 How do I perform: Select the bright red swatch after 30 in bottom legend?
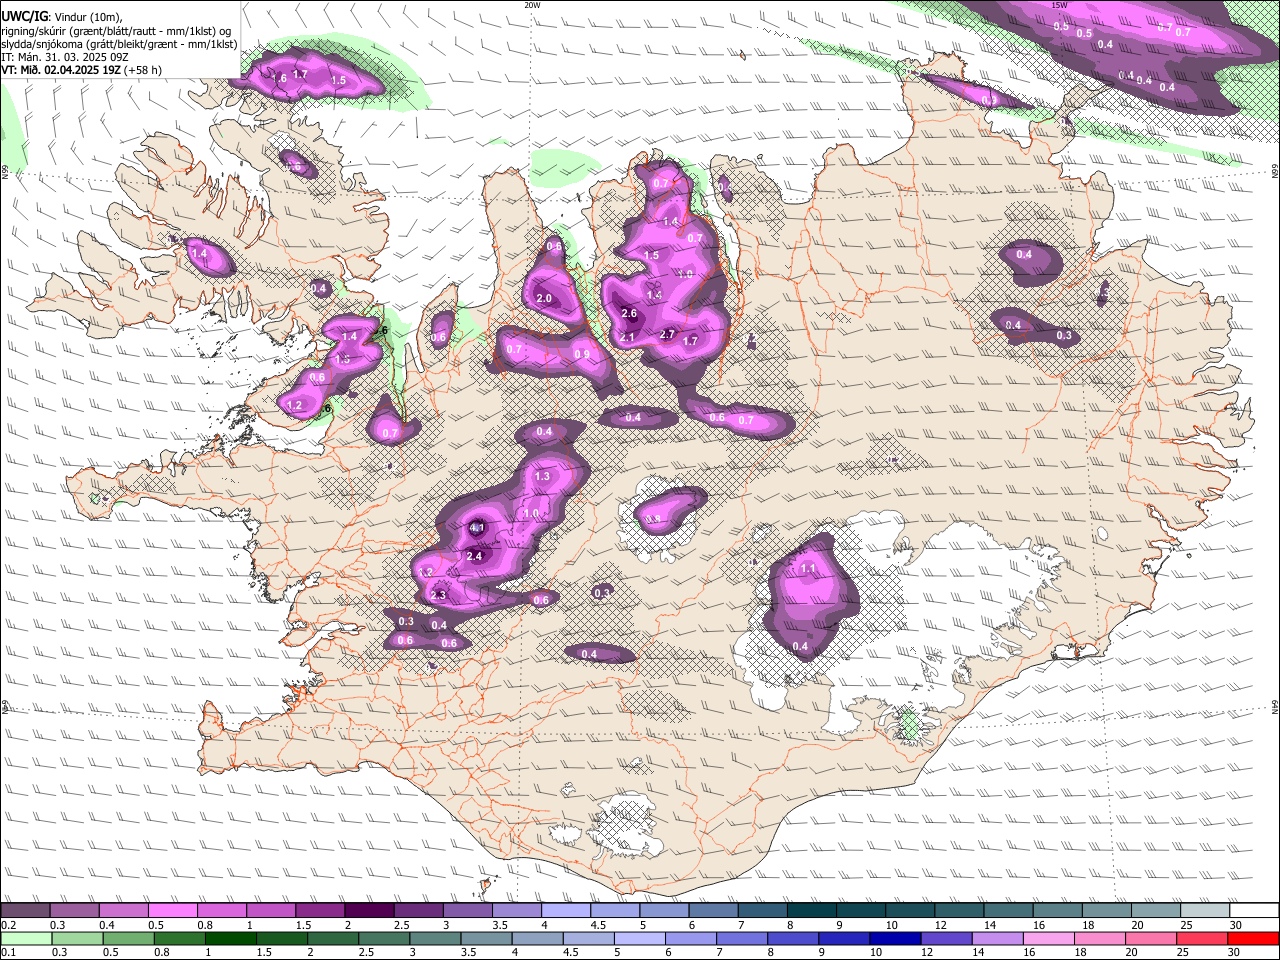pos(1255,938)
